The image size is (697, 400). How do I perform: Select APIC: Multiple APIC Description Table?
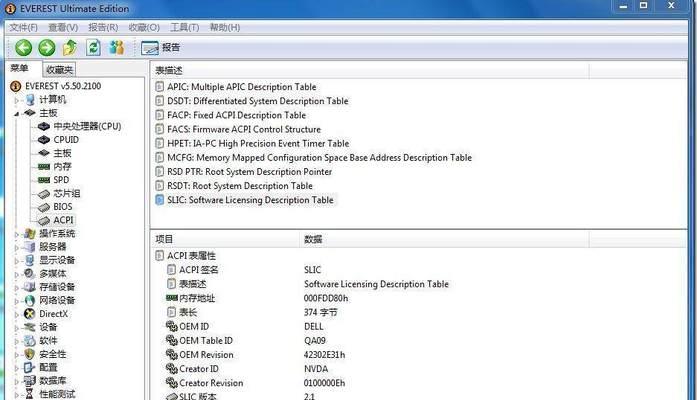(x=241, y=87)
